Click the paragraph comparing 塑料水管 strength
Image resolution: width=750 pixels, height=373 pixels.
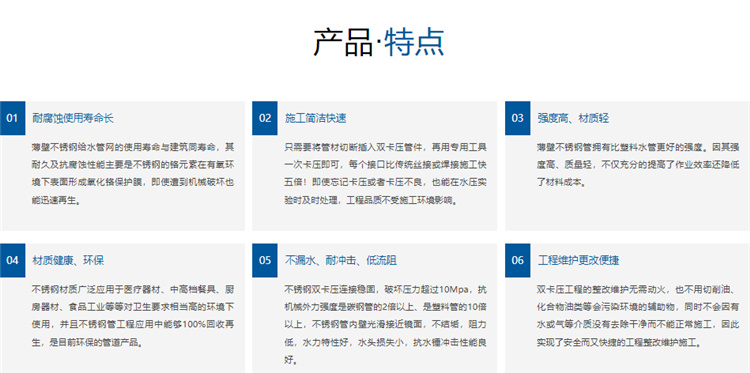coord(638,164)
